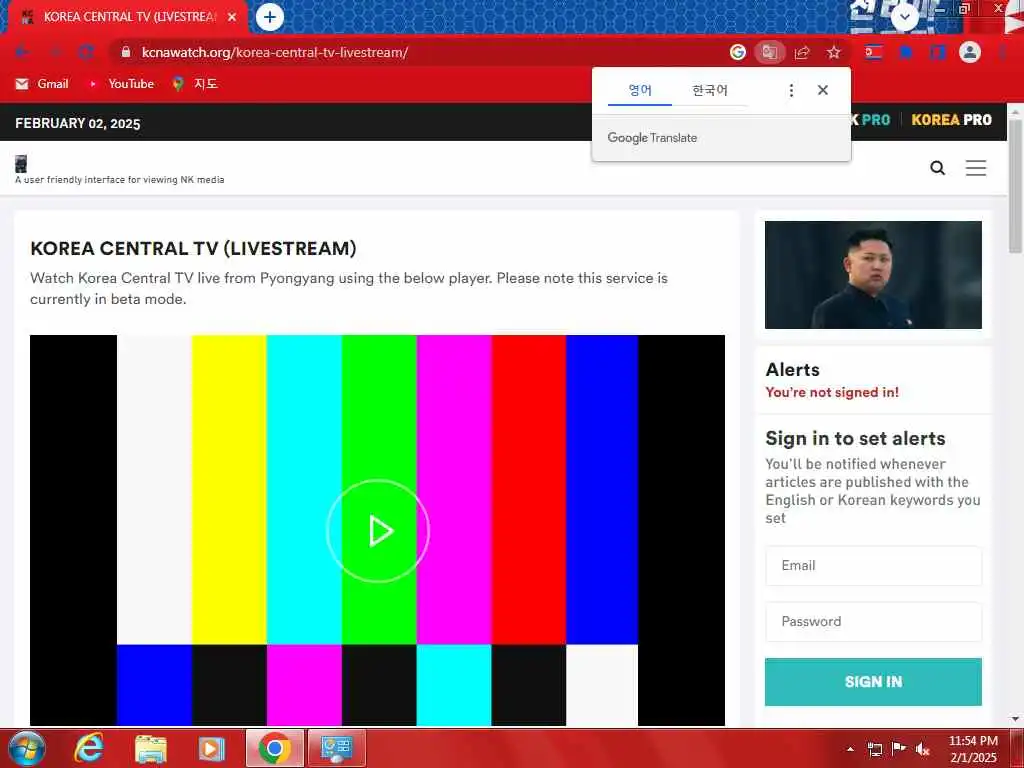Toggle the browser side panel
Image resolution: width=1024 pixels, height=768 pixels.
[x=938, y=52]
